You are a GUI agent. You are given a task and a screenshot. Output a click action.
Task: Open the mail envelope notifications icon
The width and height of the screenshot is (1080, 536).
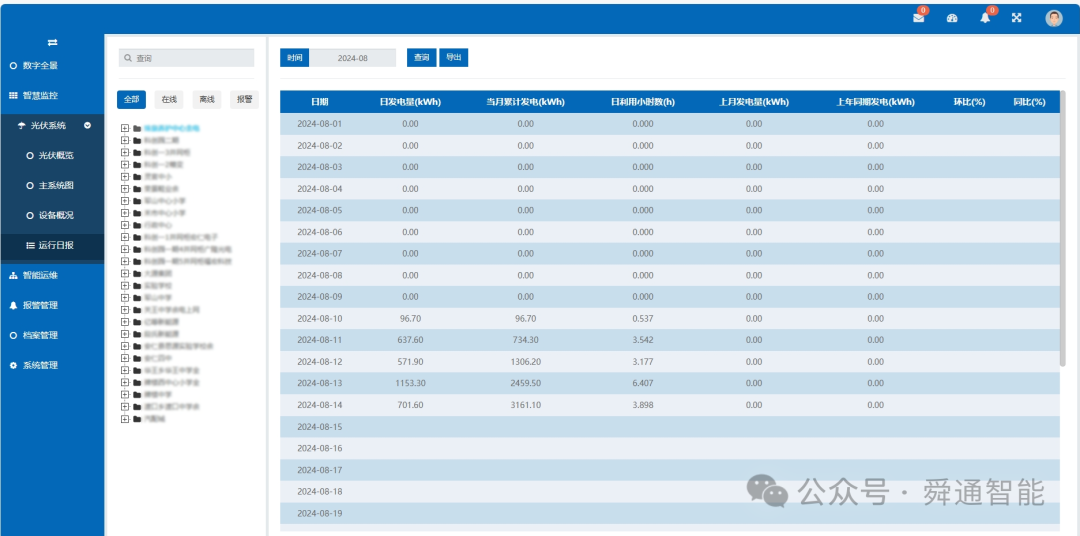point(918,19)
